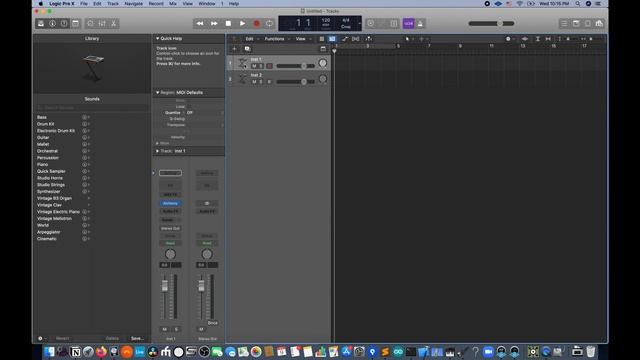Open the media Browsers button
Screen dimensions: 640x360
tap(599, 24)
